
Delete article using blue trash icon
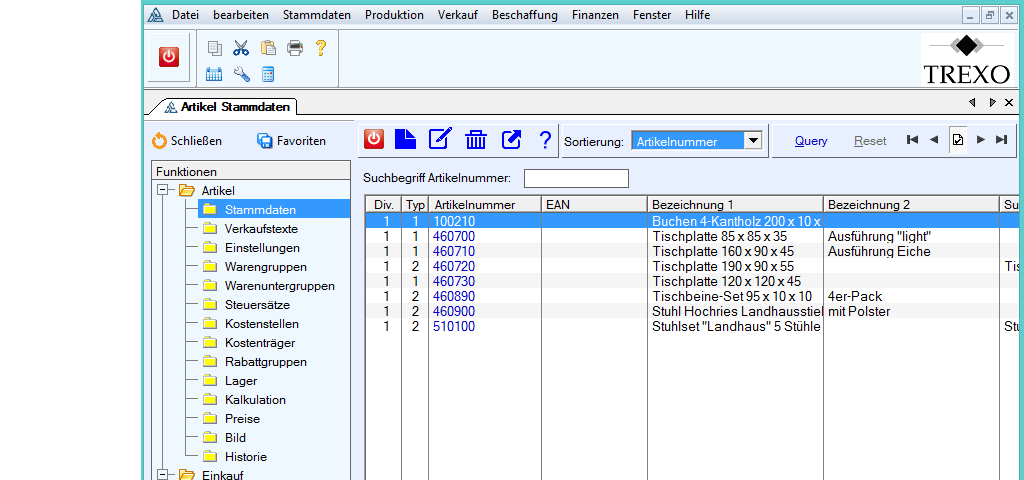pos(476,140)
